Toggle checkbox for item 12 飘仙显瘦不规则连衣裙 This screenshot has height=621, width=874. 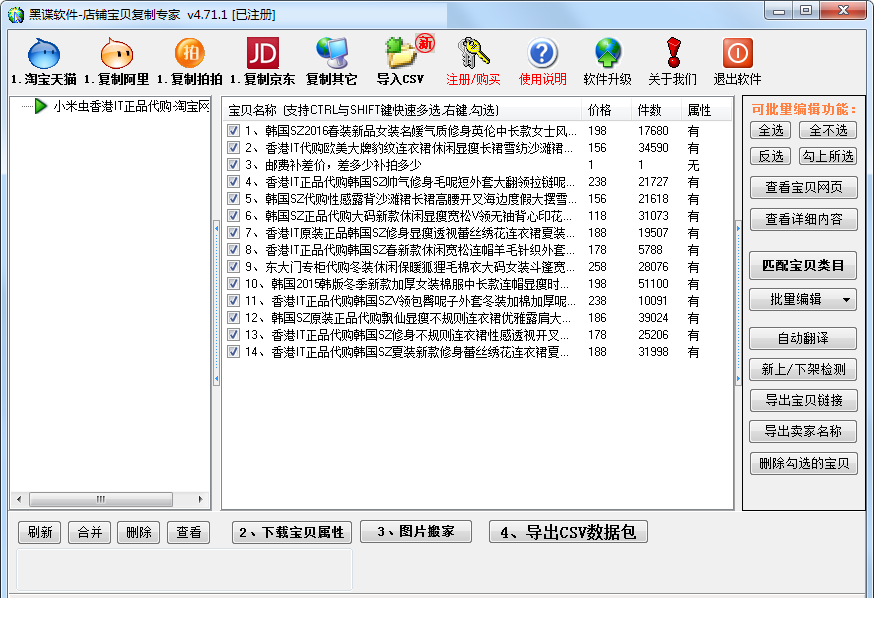click(x=234, y=318)
